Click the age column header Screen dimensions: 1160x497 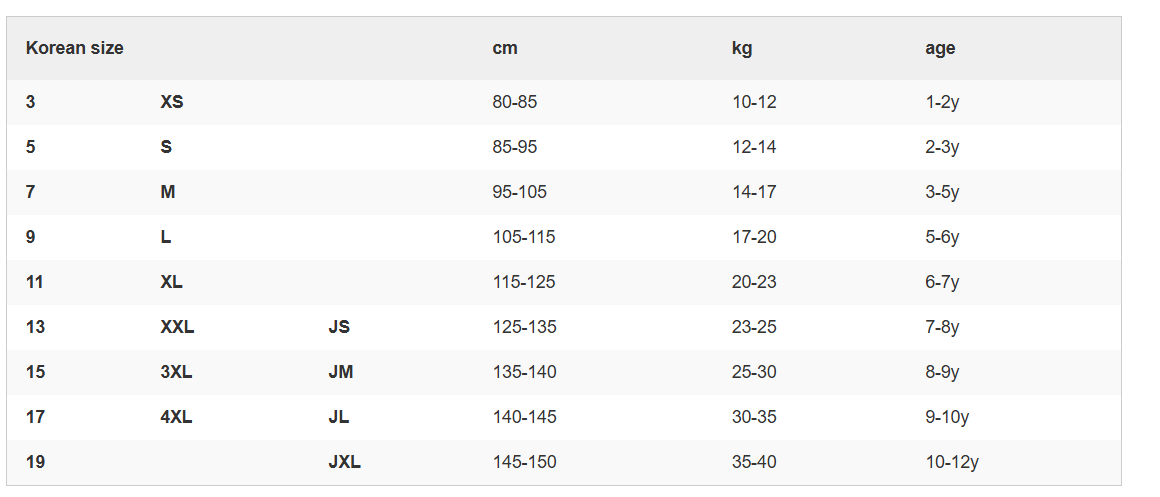pos(940,48)
